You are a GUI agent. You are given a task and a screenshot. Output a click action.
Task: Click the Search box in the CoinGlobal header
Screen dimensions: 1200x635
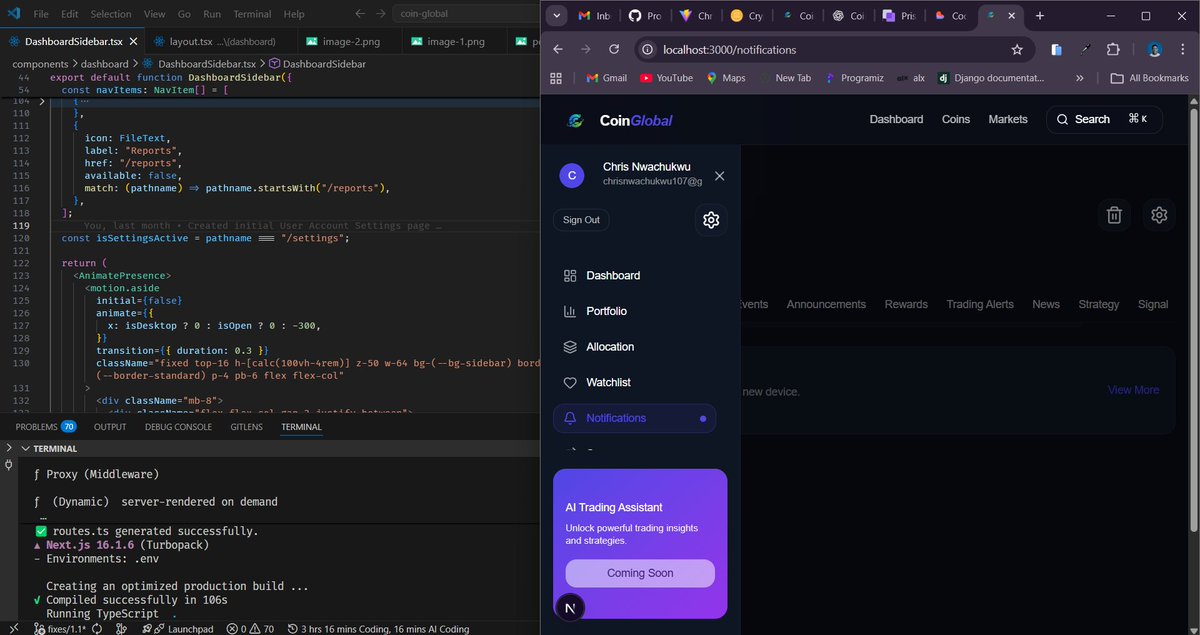[x=1104, y=119]
